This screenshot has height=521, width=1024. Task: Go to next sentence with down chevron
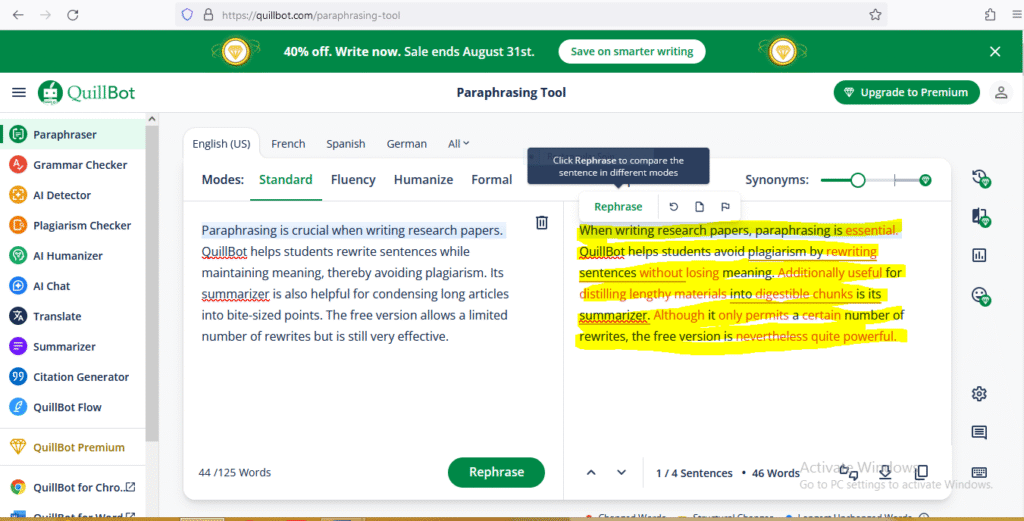point(621,472)
